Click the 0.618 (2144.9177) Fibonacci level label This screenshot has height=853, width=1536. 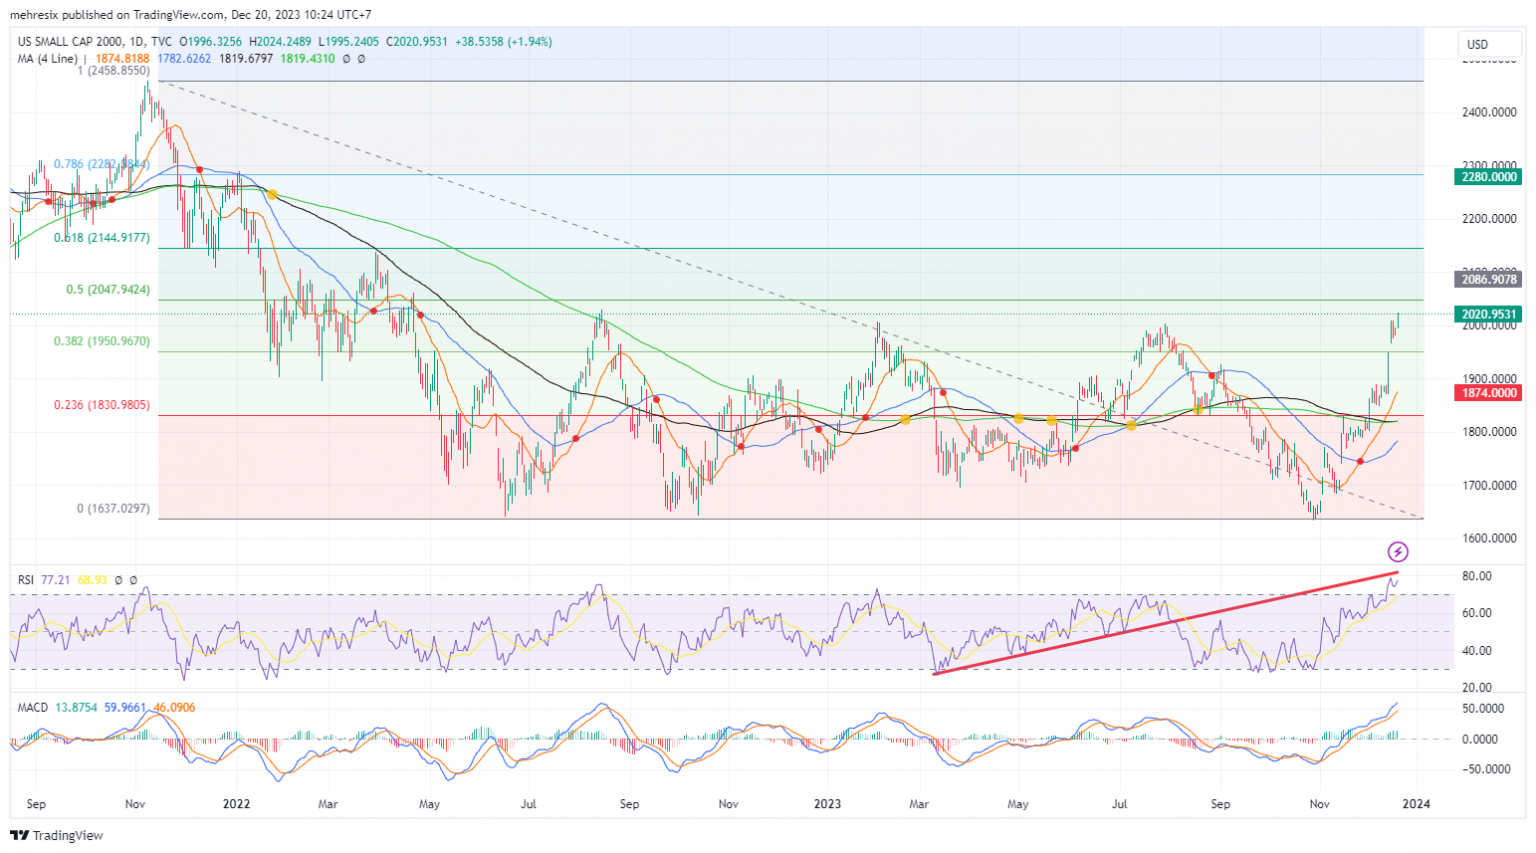(102, 238)
